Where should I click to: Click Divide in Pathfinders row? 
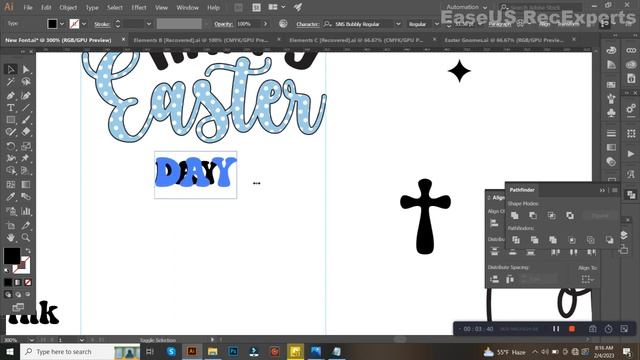[516, 240]
